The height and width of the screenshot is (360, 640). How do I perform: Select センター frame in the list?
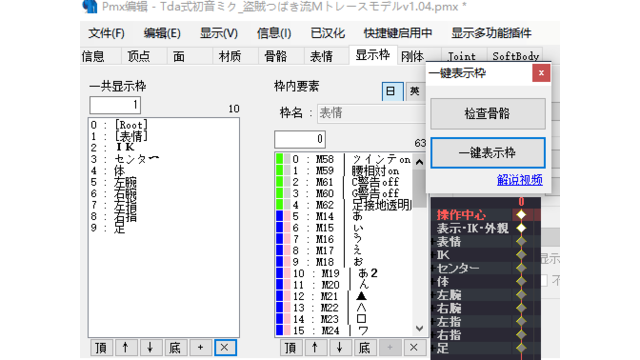[163, 159]
